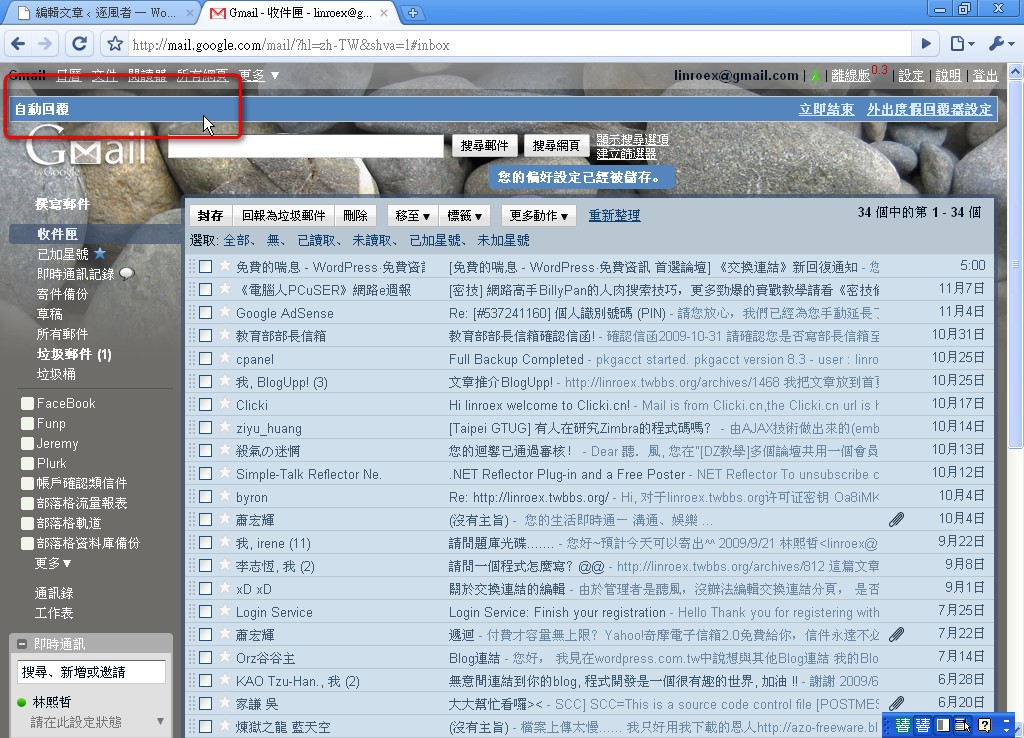
Task: Check the box for Google AdSense email
Action: click(206, 312)
